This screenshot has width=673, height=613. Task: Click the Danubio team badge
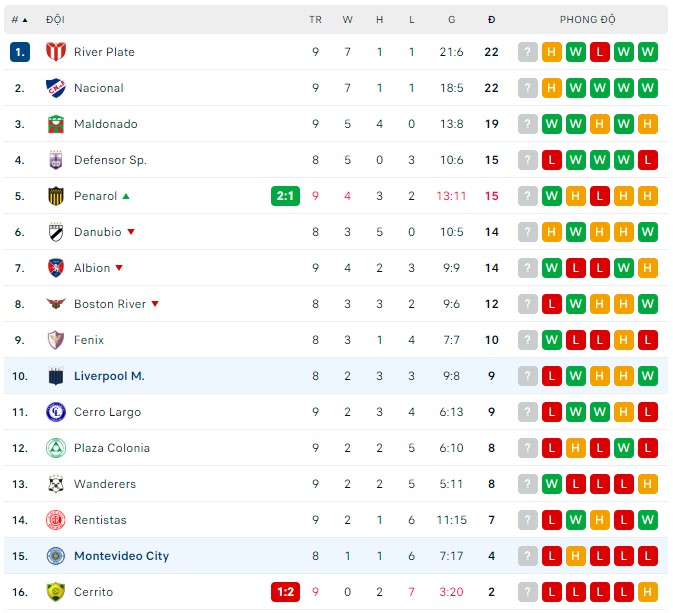click(x=56, y=232)
